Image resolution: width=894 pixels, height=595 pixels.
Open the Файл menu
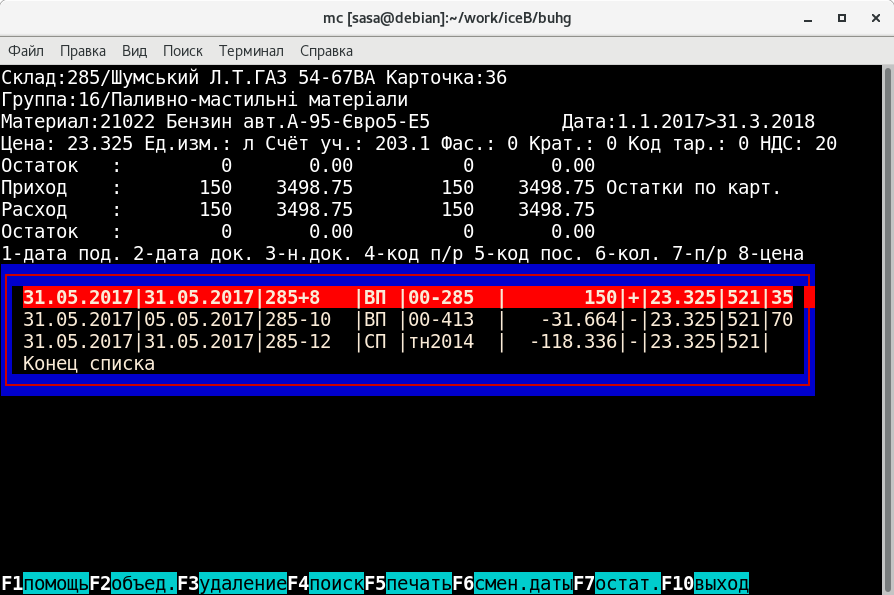point(25,51)
